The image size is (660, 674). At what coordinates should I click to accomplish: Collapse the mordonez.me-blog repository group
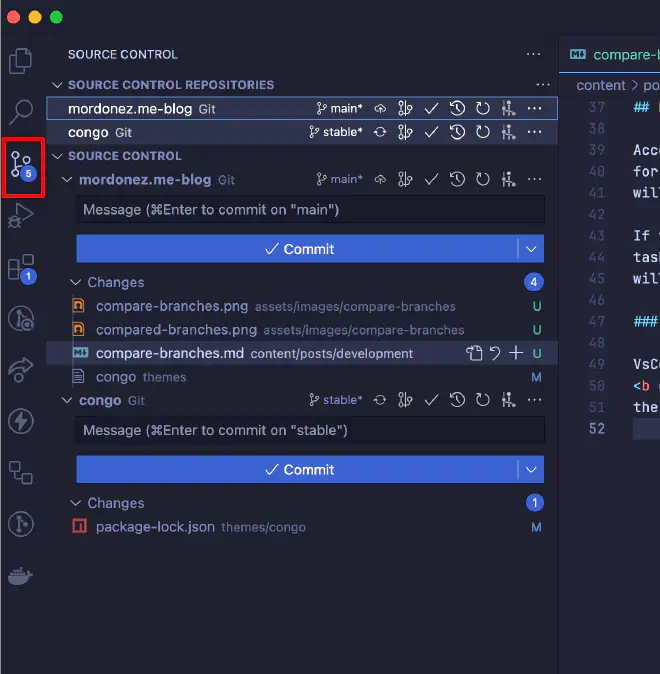point(67,180)
